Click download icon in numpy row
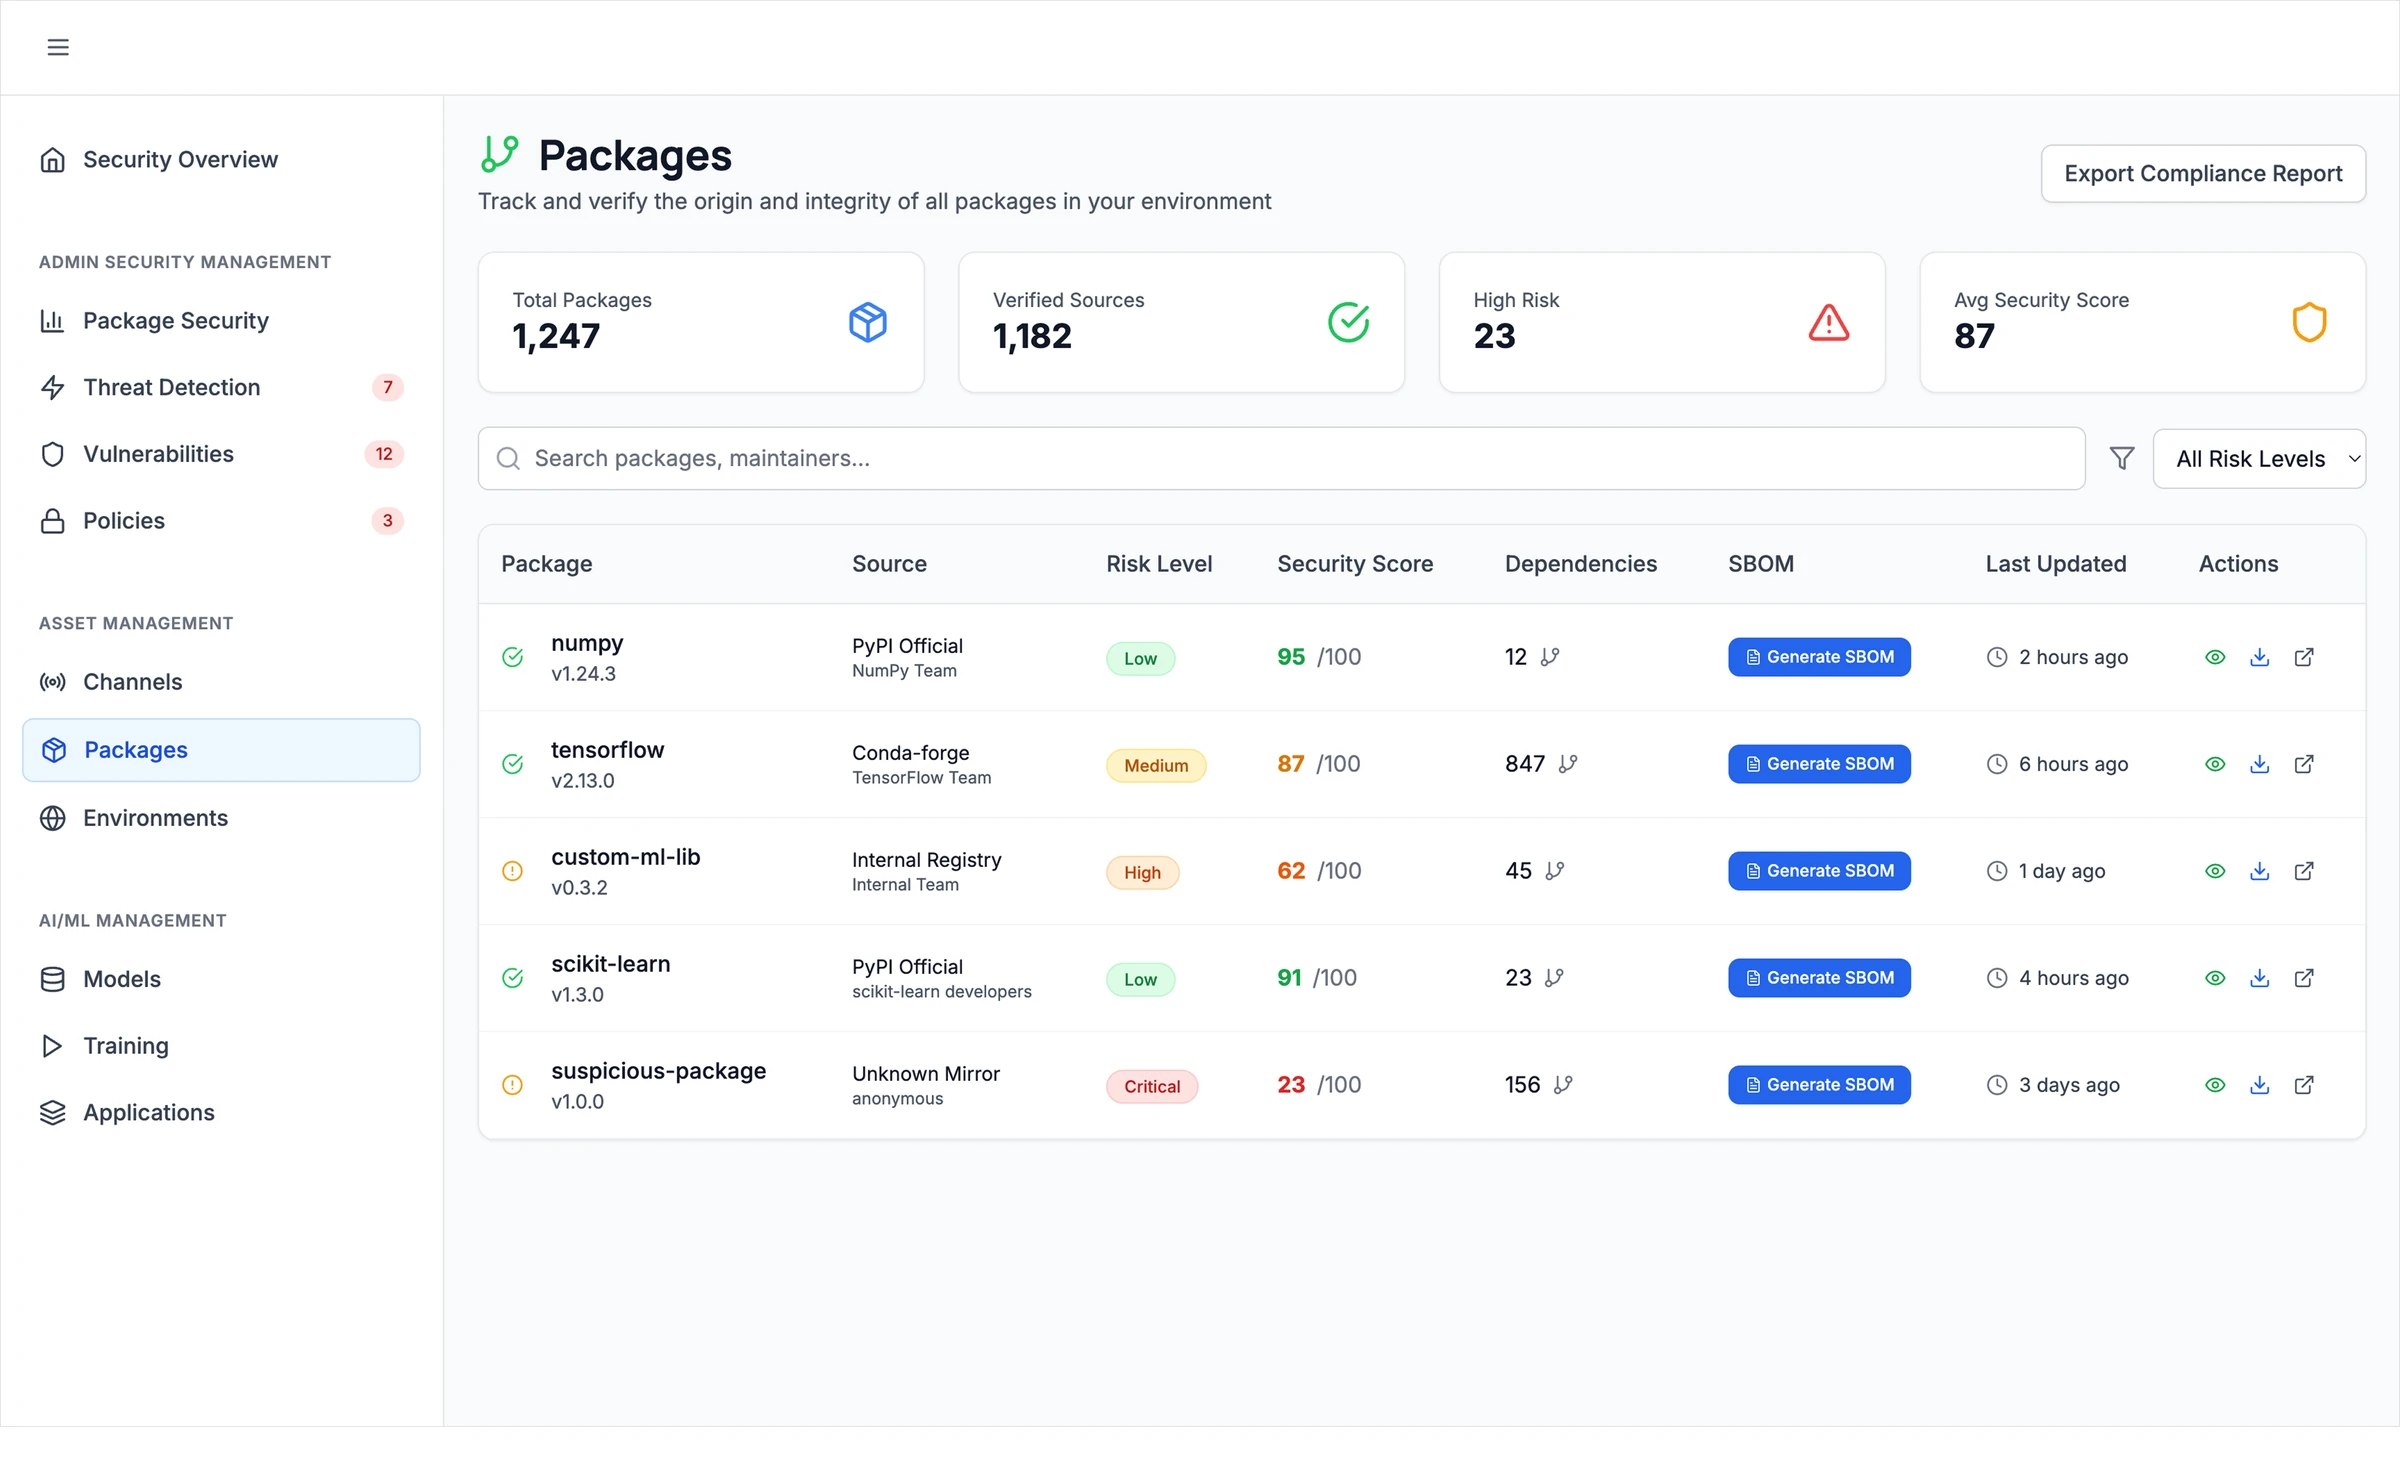Screen dimensions: 2400x1457 pyautogui.click(x=2259, y=657)
